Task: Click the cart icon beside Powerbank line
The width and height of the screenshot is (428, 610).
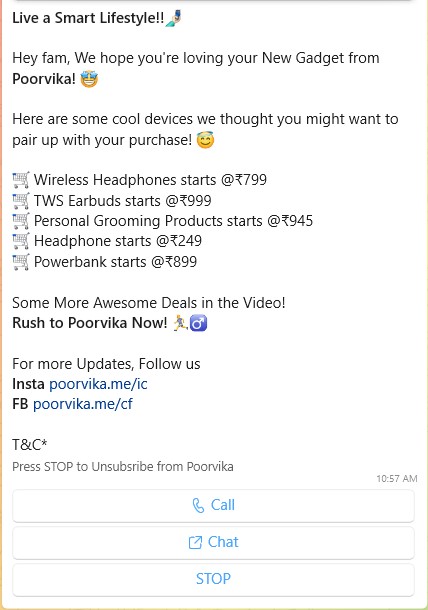Action: pyautogui.click(x=21, y=262)
